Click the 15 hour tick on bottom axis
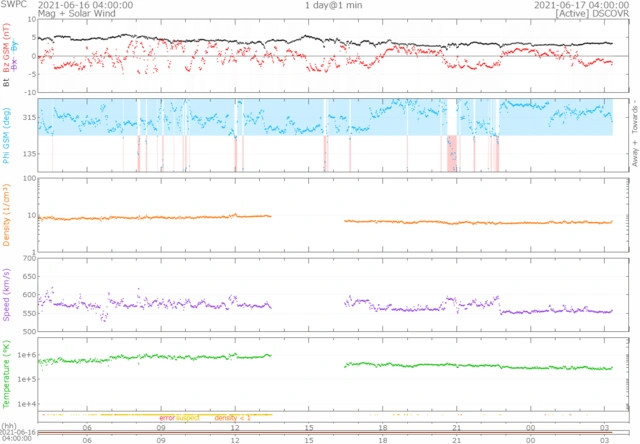640x444 pixels. tap(309, 439)
